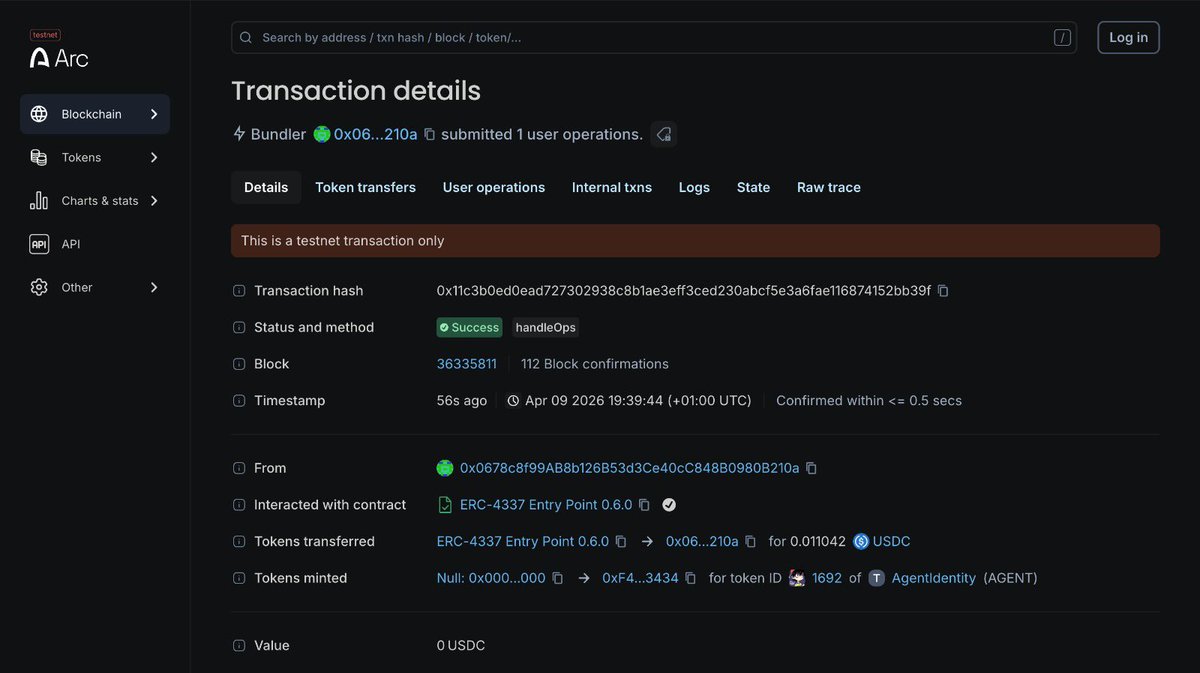Open the Internal txns tab
This screenshot has width=1200, height=673.
[x=612, y=187]
